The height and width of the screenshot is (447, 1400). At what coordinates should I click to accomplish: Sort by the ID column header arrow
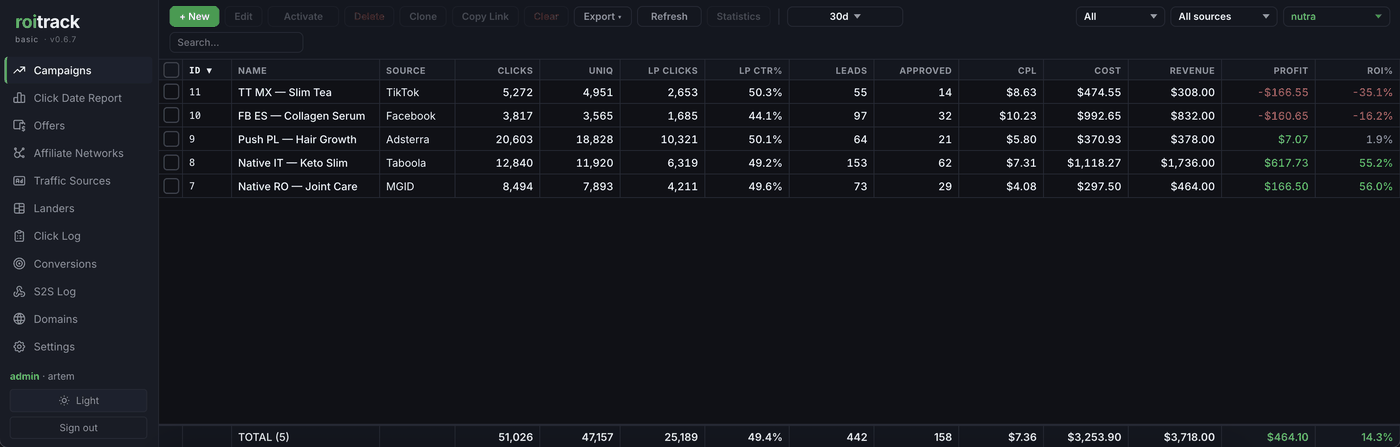[209, 71]
